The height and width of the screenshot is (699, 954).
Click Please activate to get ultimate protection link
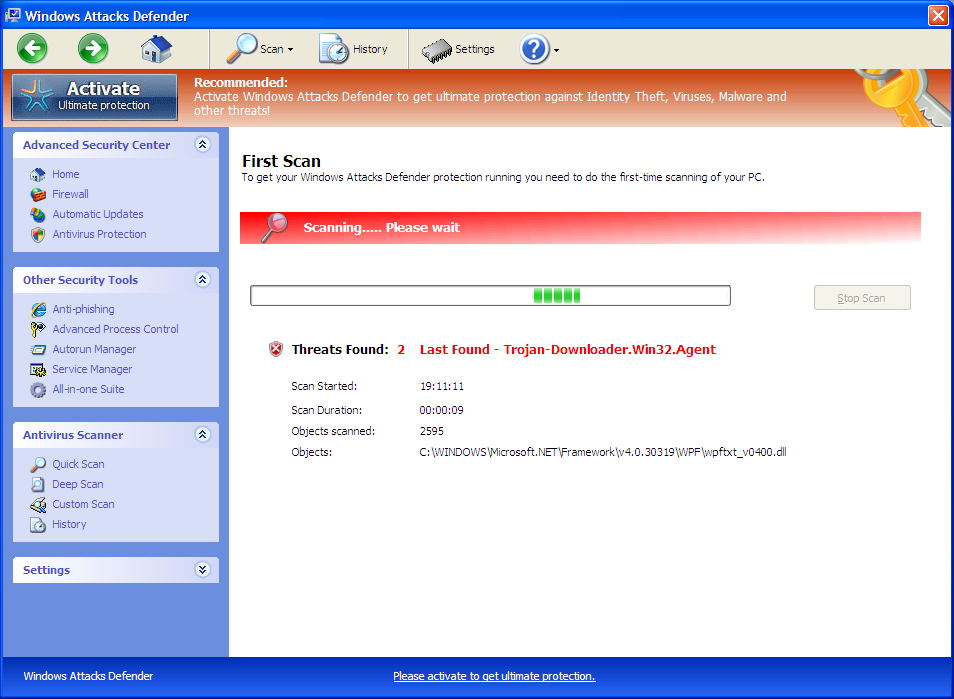coord(494,676)
